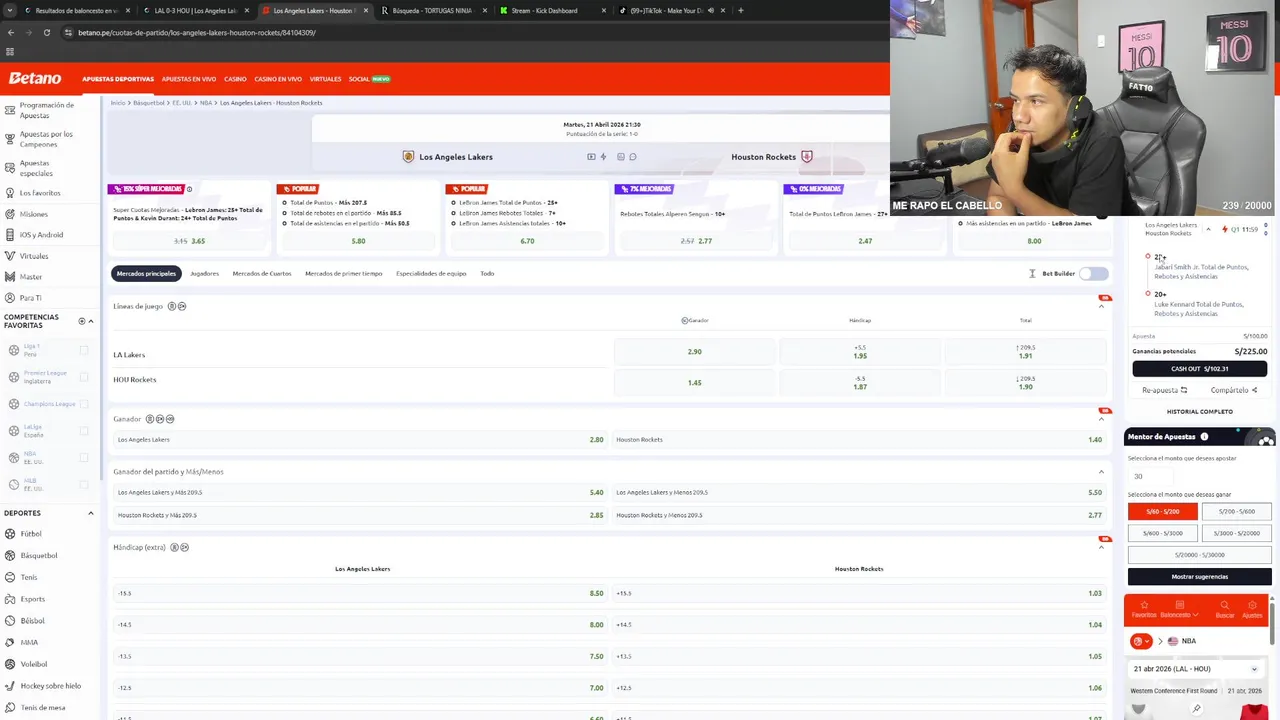
Task: Open info icon beside Mentor de Apuestas
Action: tap(1204, 437)
